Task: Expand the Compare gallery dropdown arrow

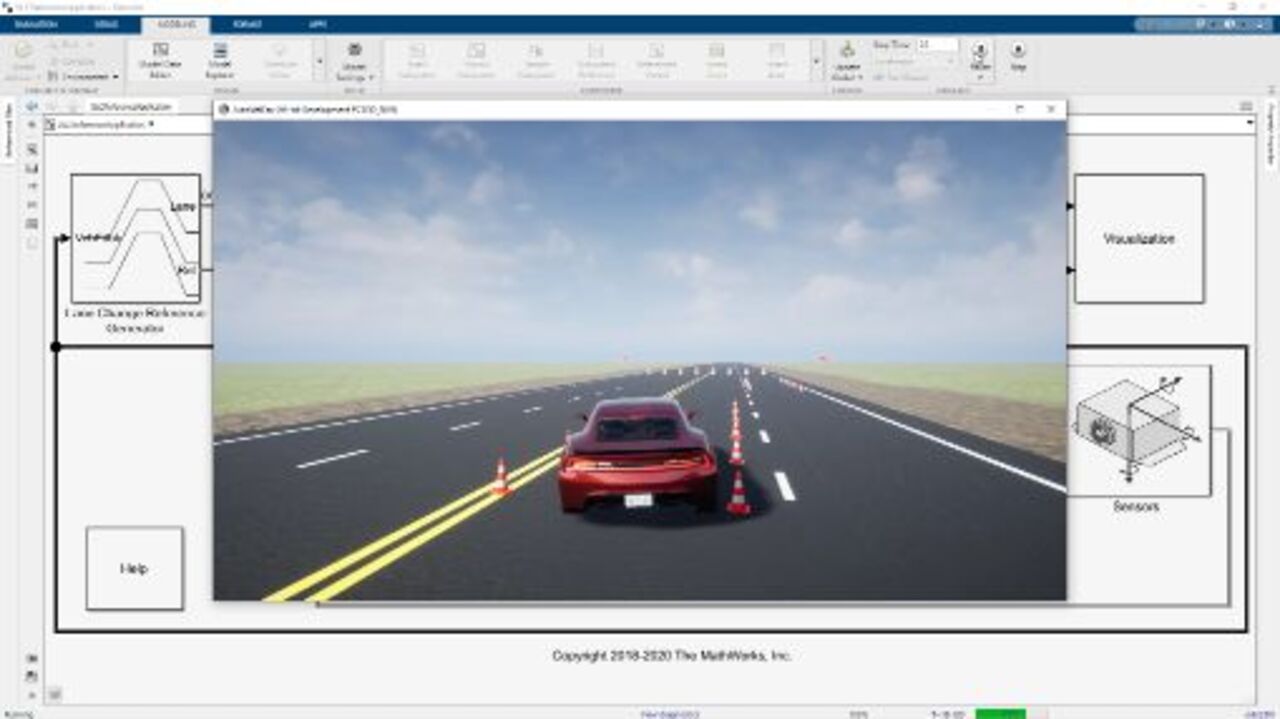Action: point(817,60)
